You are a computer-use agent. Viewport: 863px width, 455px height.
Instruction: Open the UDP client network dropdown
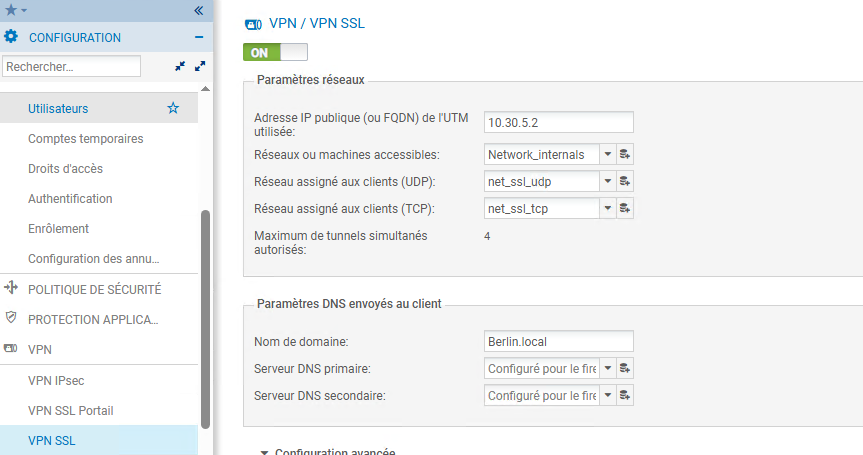coord(607,181)
